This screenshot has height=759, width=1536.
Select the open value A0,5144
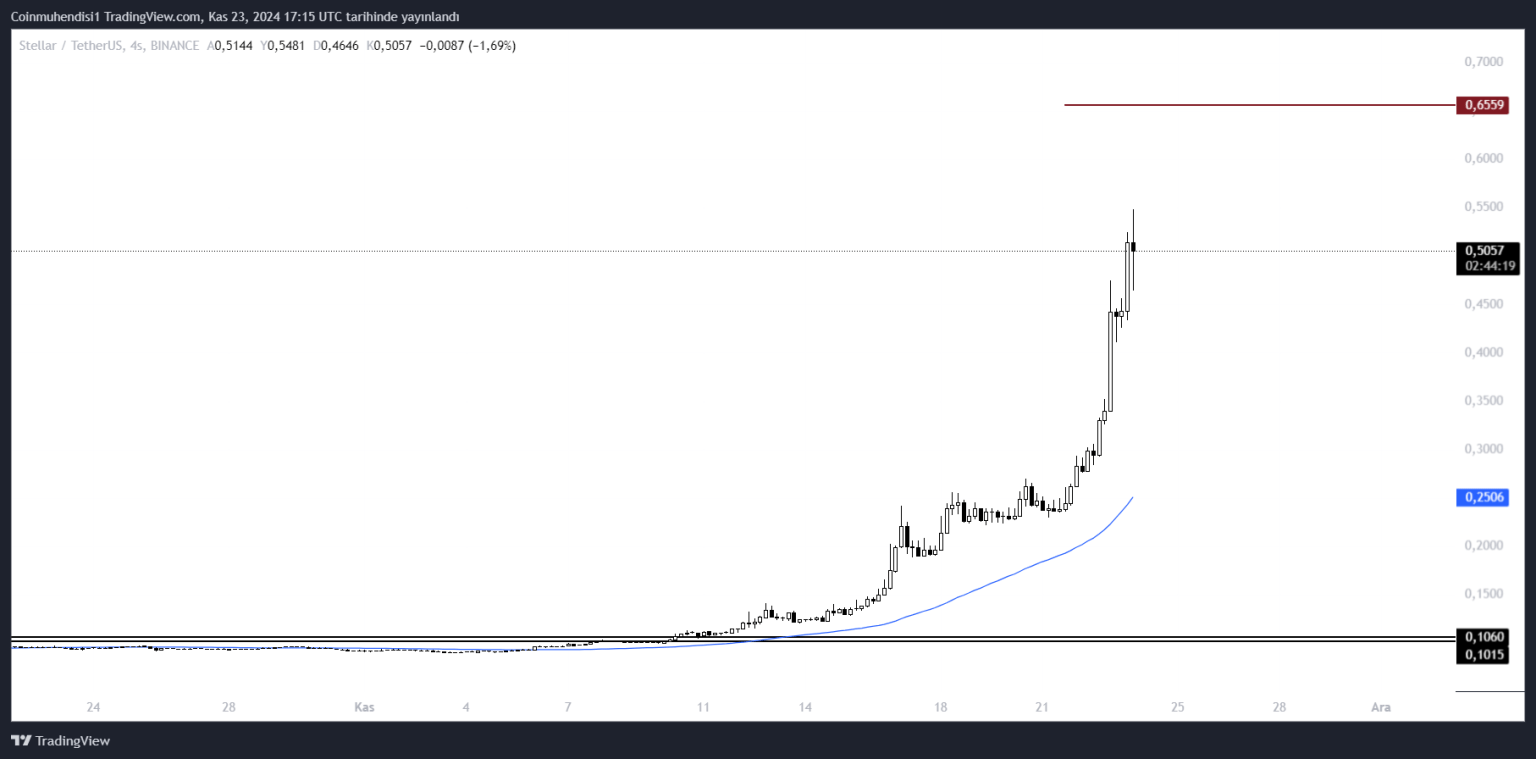[230, 46]
